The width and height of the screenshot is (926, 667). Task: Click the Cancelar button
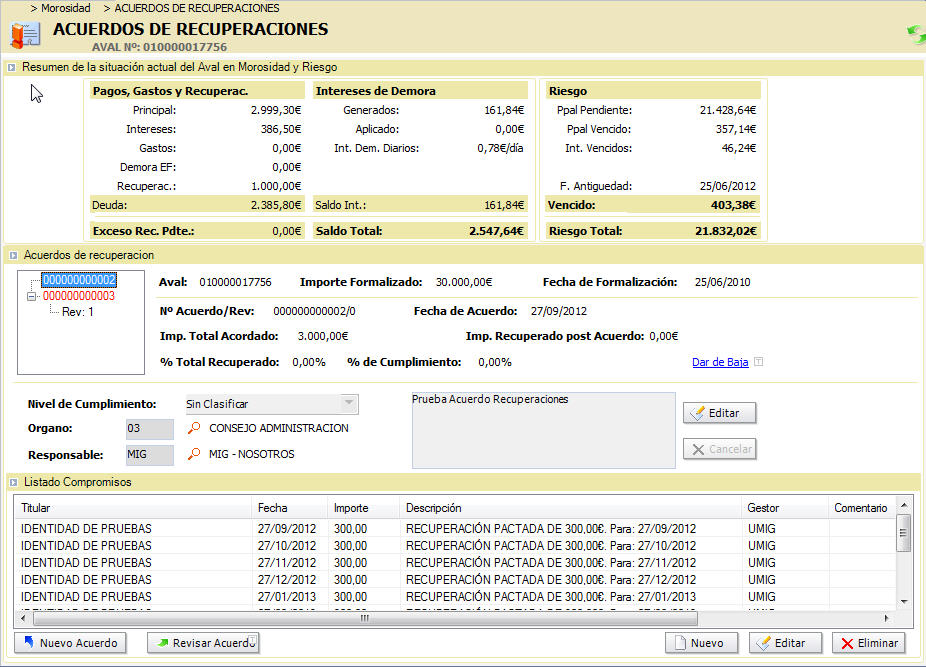[719, 449]
